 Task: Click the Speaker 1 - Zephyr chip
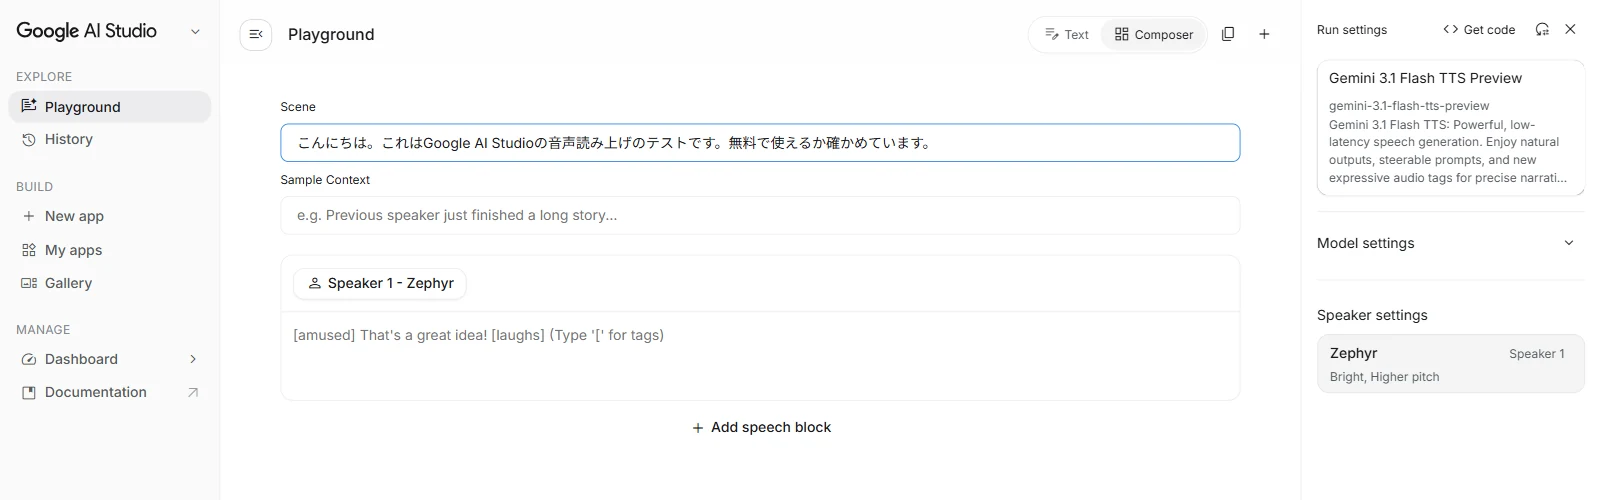380,283
